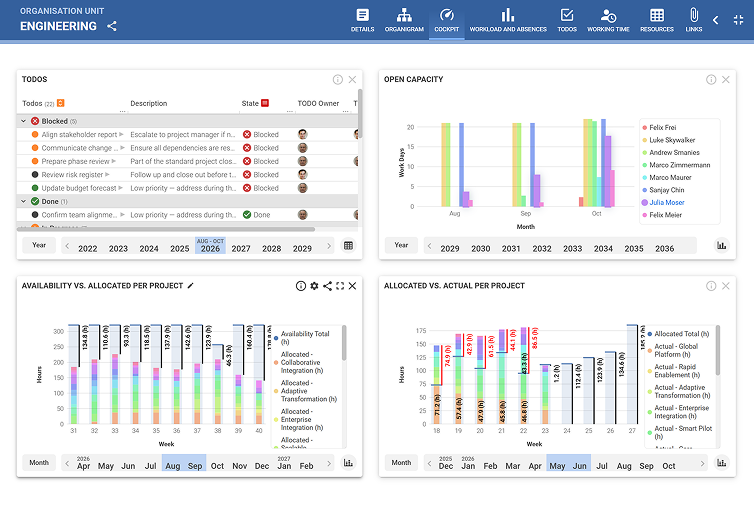Screen dimensions: 754x510
Task: Go to the Todos tab
Action: 566,20
